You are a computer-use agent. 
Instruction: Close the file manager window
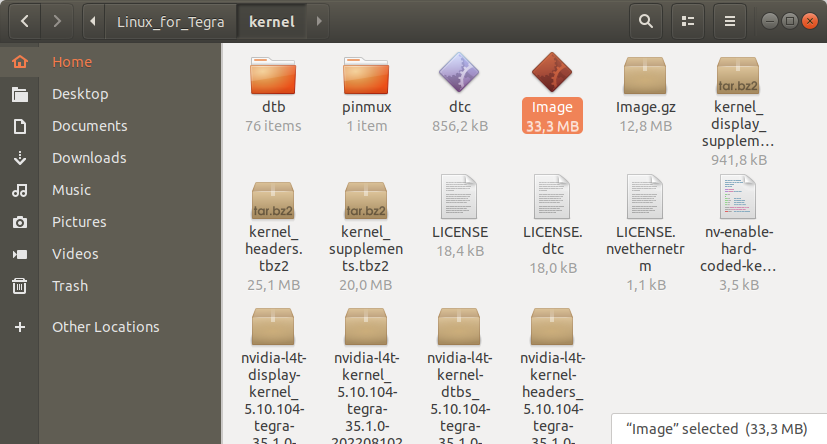click(810, 21)
